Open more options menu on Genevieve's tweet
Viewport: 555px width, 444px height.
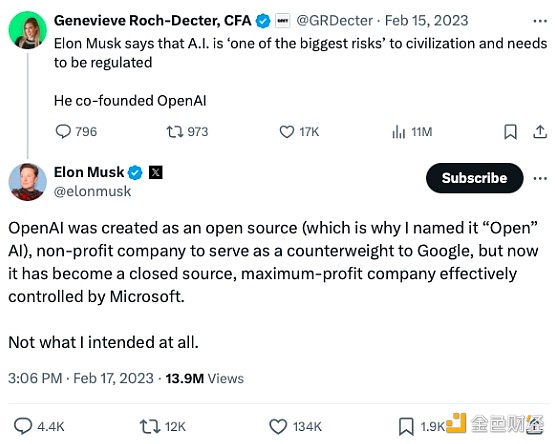click(x=540, y=22)
